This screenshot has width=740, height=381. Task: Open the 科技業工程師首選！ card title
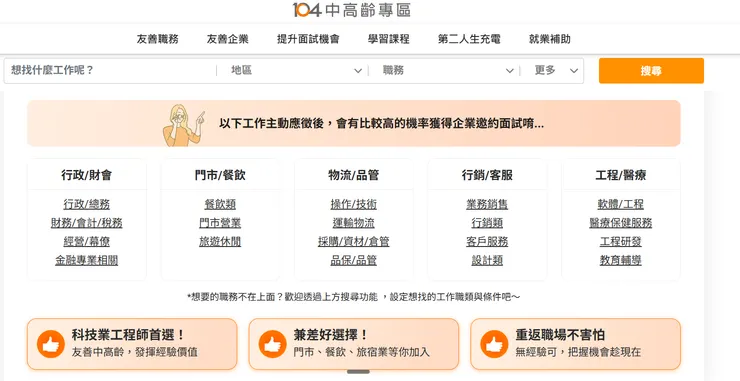(128, 335)
